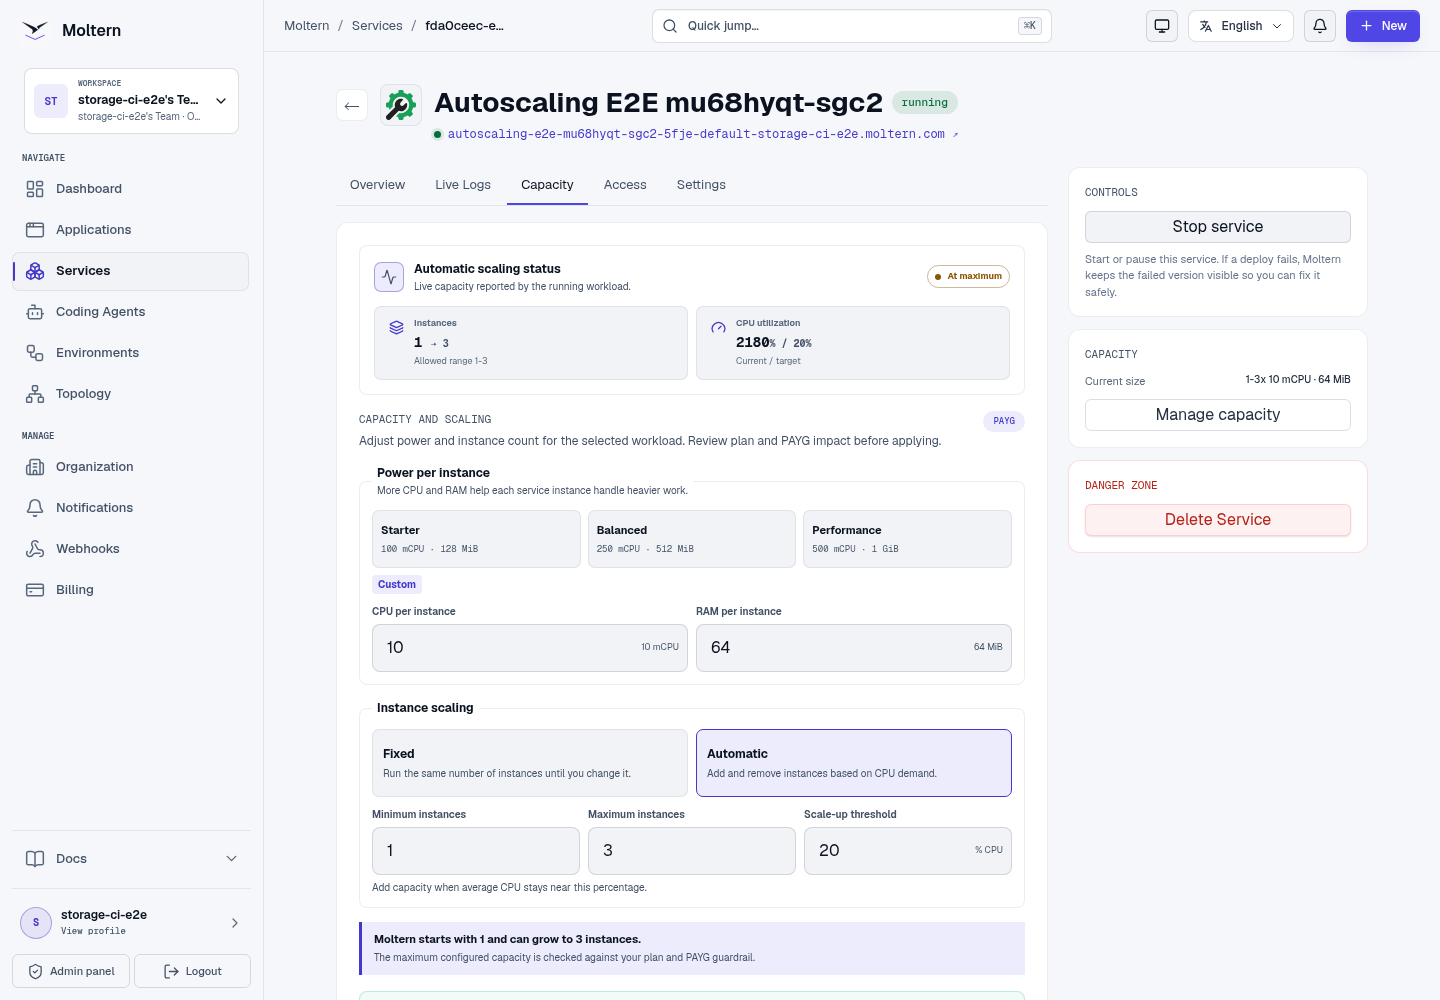This screenshot has width=1440, height=1000.
Task: Select the Capacity tab
Action: [547, 185]
